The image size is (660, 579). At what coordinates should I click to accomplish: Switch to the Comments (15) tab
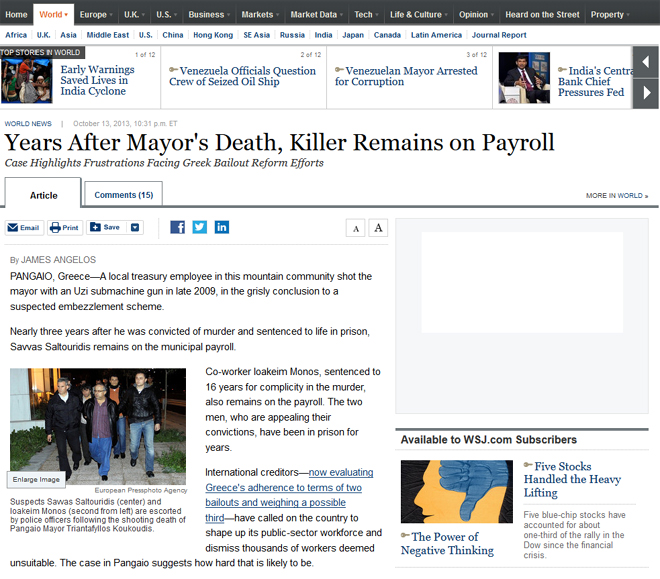(123, 195)
